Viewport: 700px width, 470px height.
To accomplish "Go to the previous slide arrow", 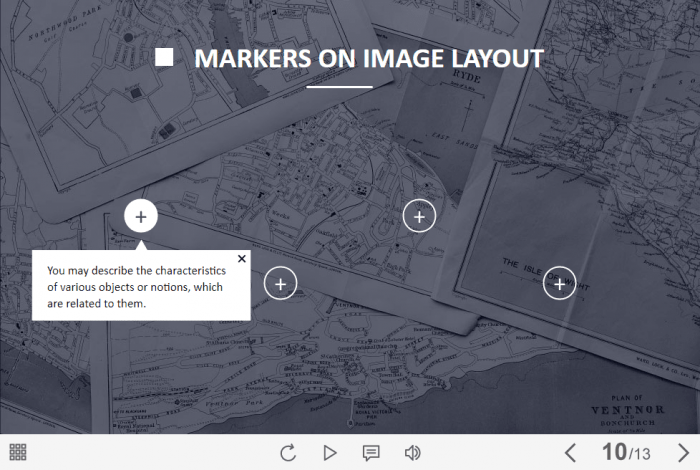I will pyautogui.click(x=570, y=453).
